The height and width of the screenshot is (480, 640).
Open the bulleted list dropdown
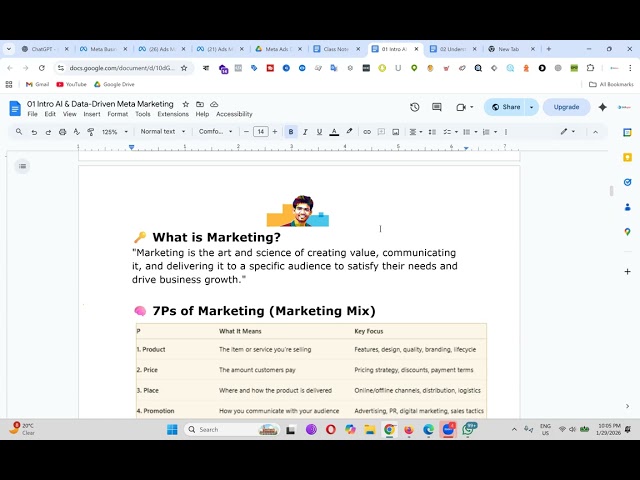(470, 131)
